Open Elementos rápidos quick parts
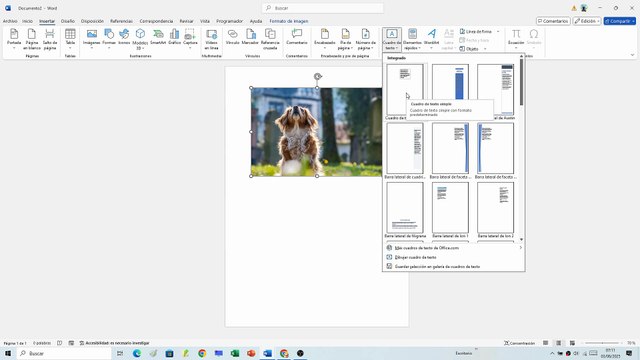 (x=412, y=39)
